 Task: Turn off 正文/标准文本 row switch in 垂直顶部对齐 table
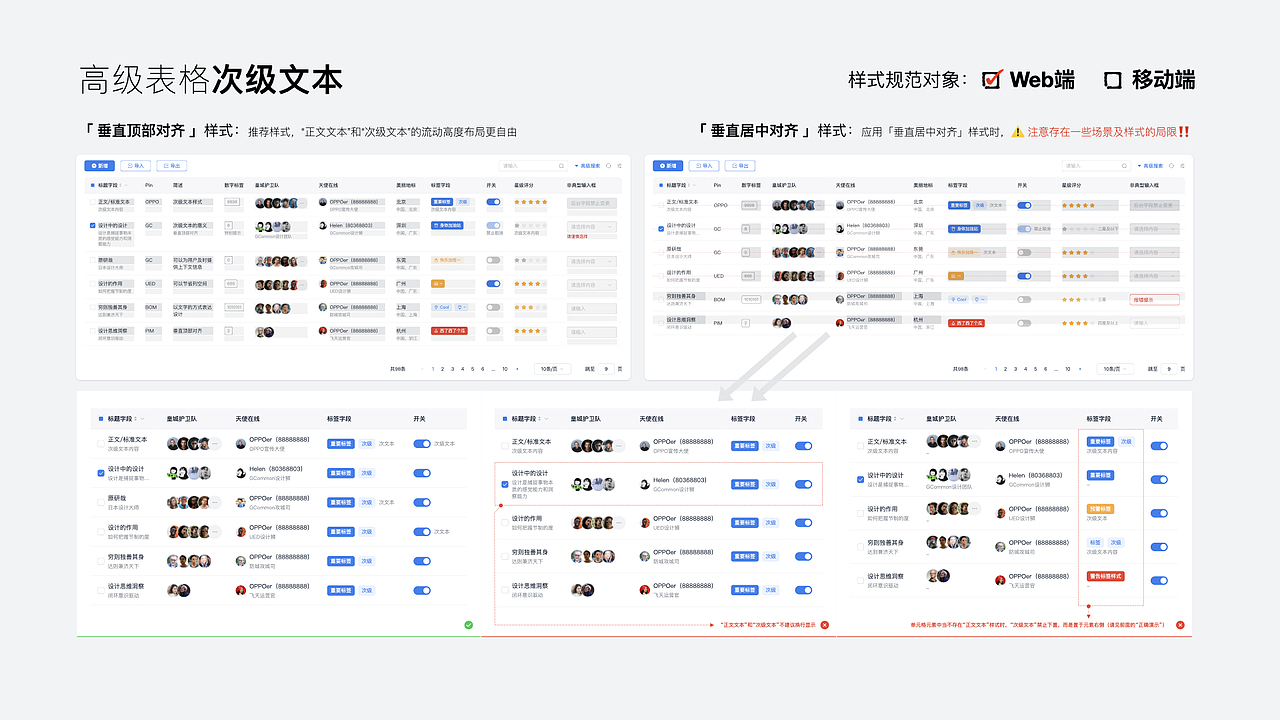(494, 202)
